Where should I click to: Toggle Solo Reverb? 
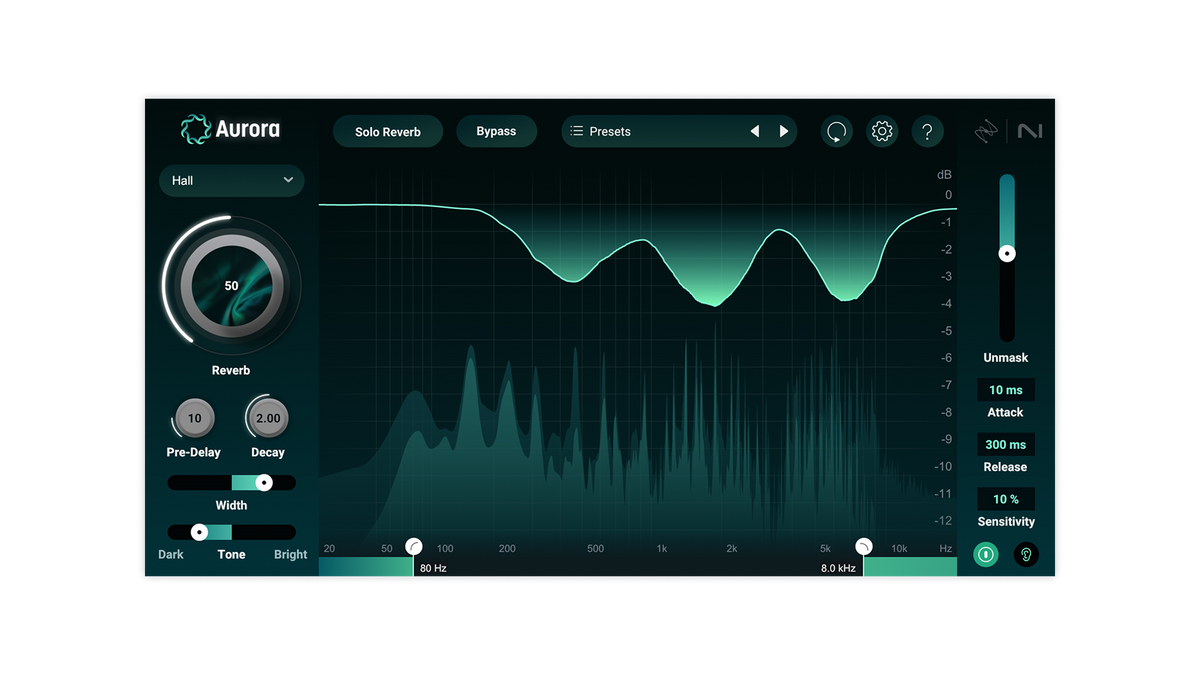[x=388, y=131]
